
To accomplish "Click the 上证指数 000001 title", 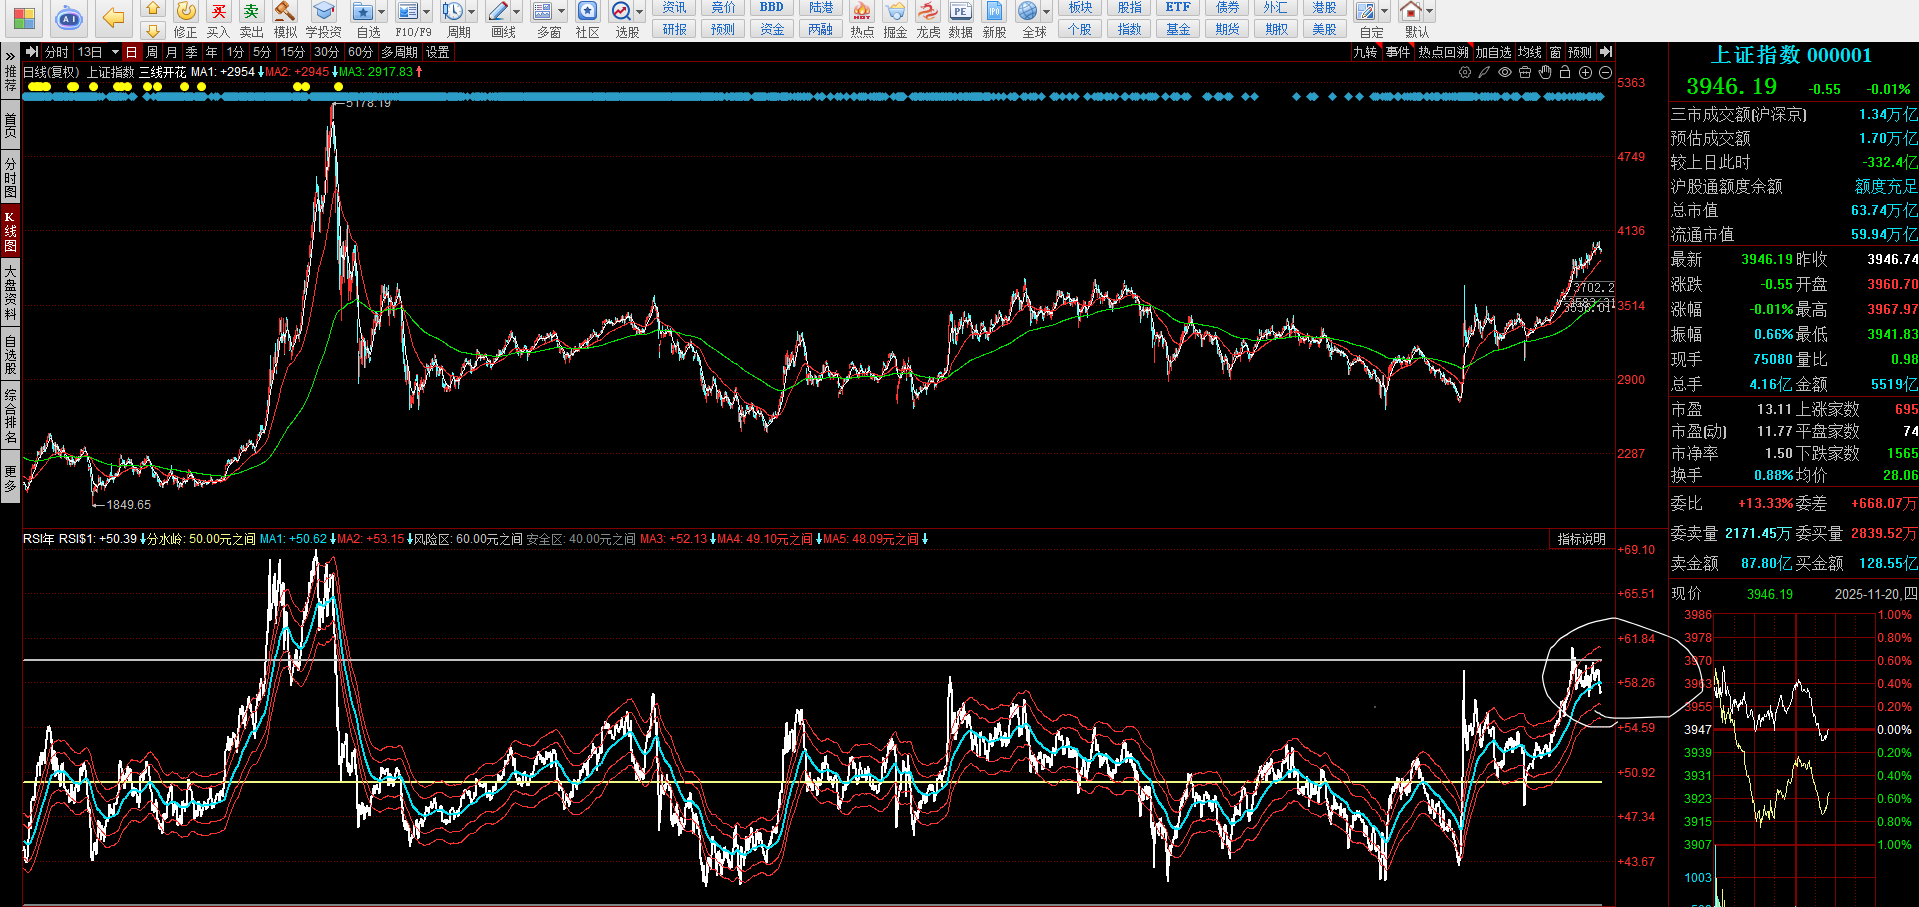I will (1790, 55).
